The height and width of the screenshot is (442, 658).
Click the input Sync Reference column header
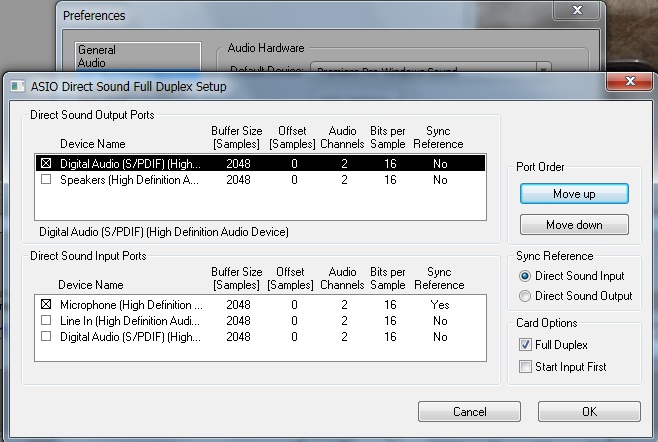tap(439, 278)
